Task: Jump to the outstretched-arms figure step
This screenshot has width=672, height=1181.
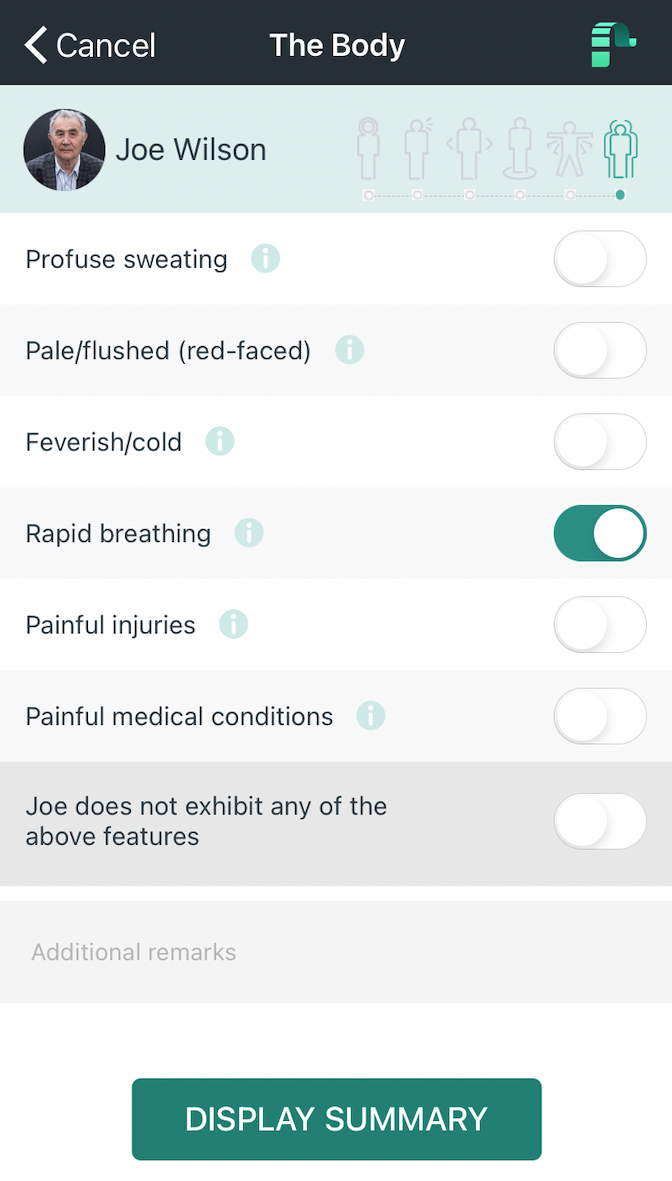Action: click(570, 149)
